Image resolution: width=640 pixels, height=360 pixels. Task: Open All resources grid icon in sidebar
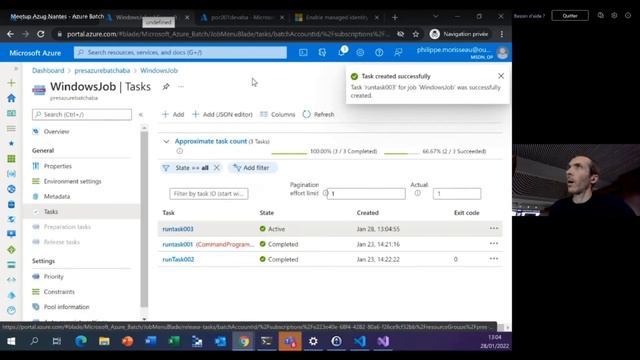click(11, 158)
